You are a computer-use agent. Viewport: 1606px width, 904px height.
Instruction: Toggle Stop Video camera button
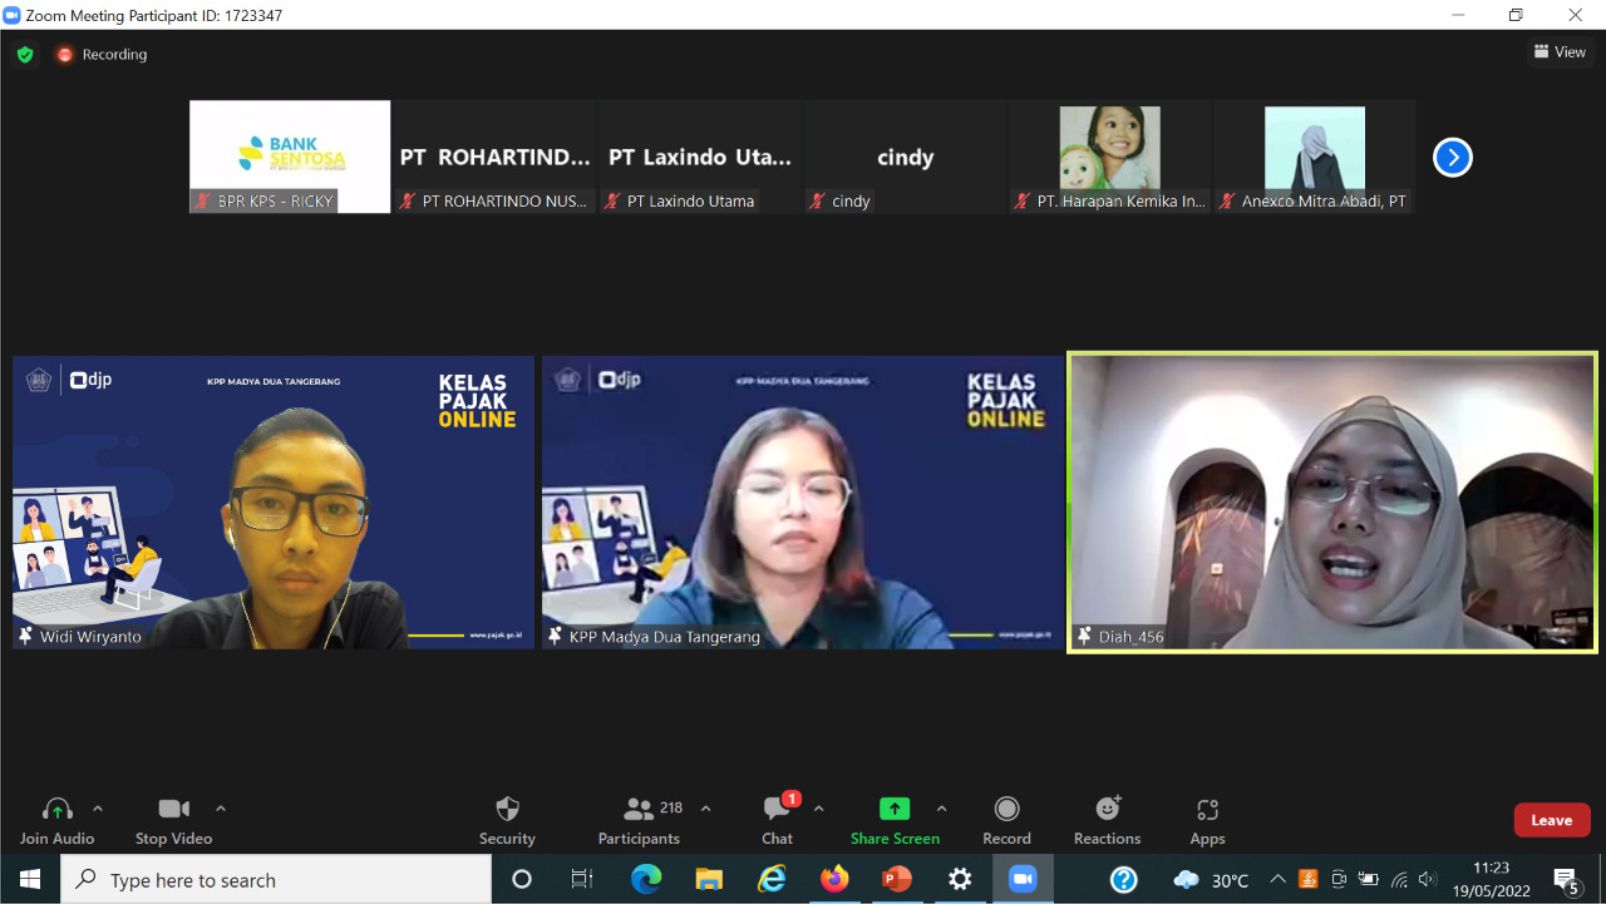(x=174, y=819)
